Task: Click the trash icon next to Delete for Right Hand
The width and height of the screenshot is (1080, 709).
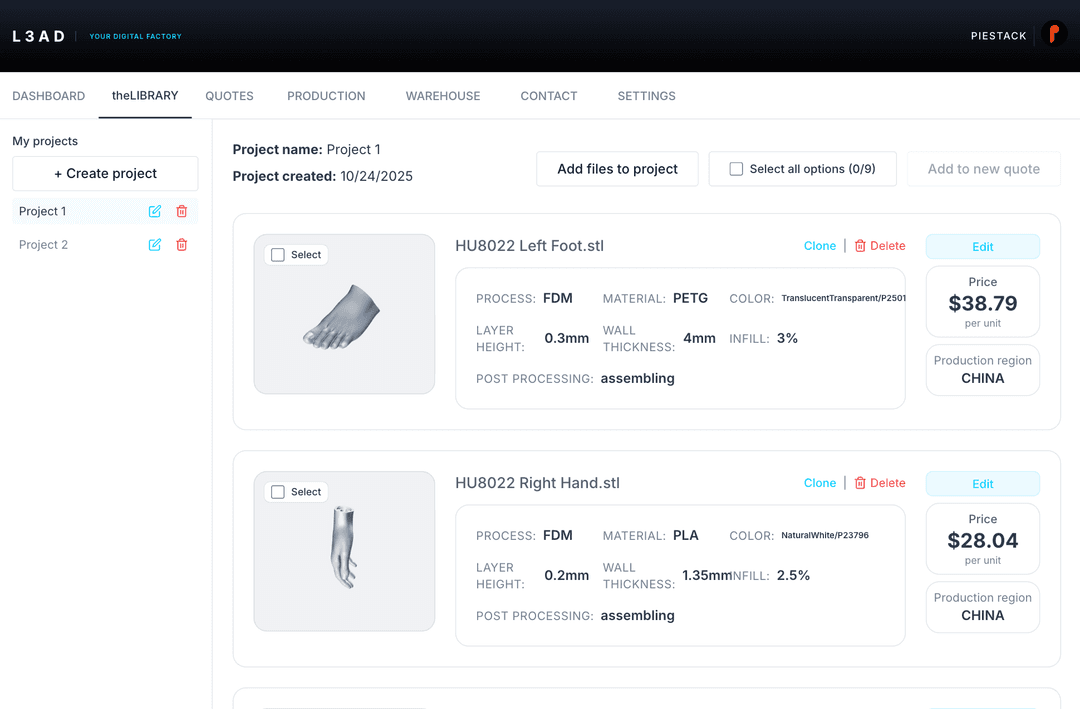Action: click(861, 483)
